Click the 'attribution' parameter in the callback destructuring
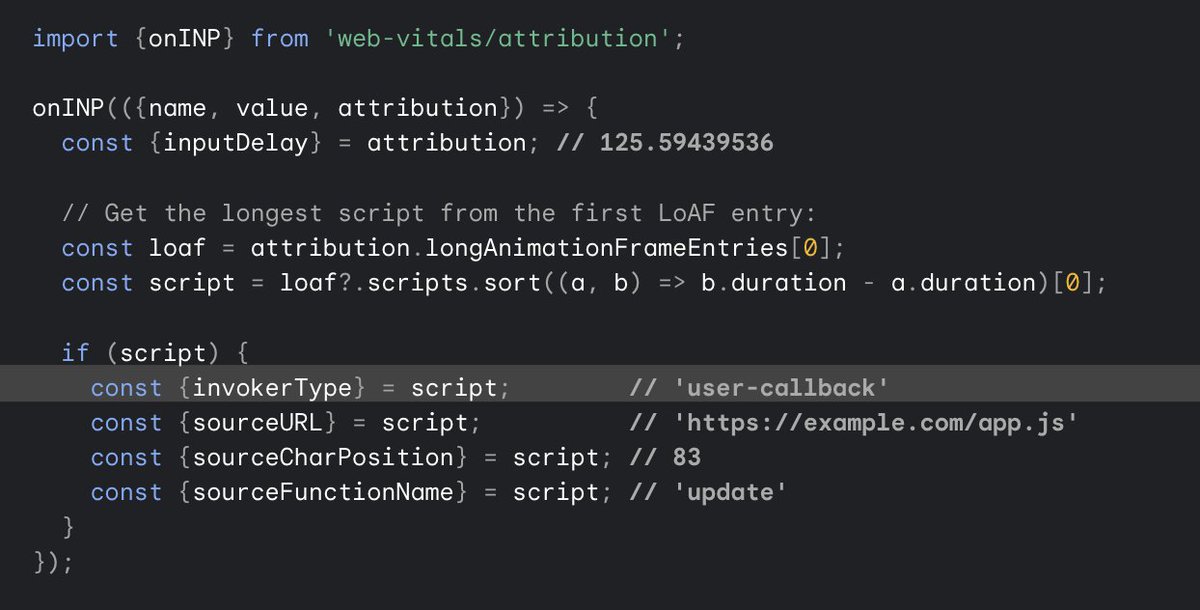 [418, 108]
